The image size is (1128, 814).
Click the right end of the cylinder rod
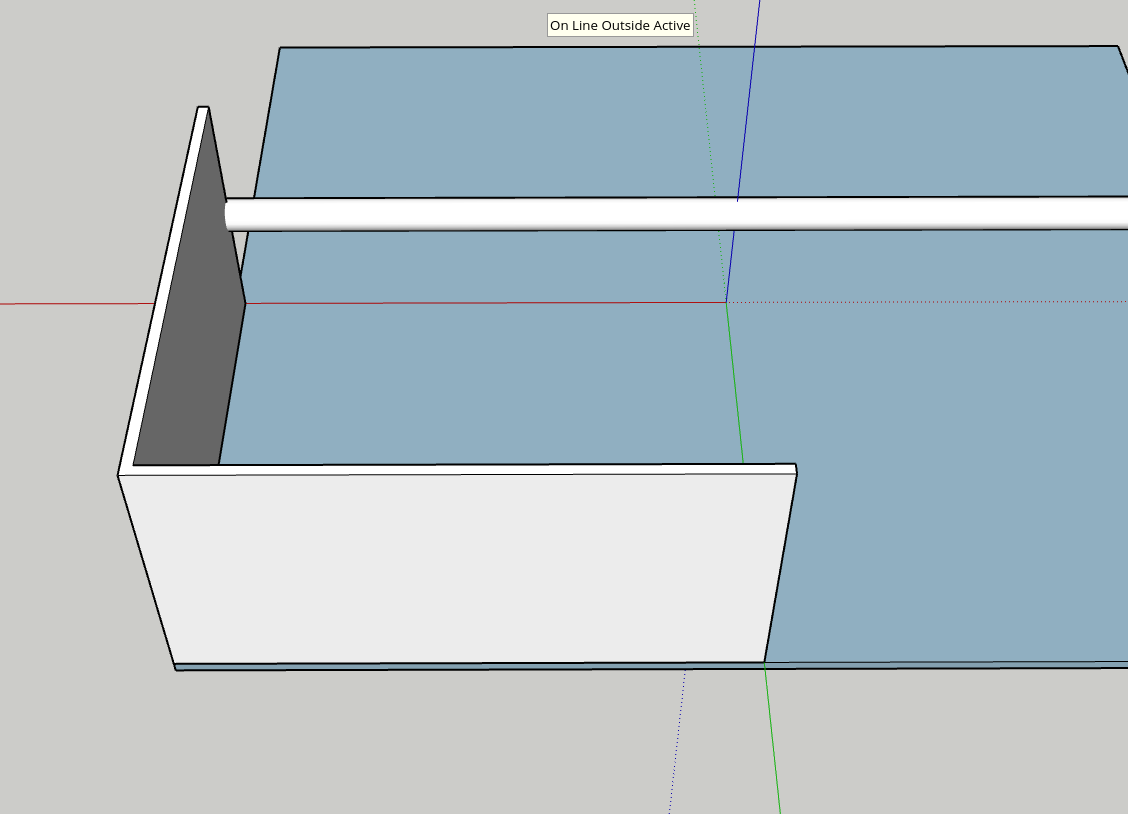(x=1120, y=220)
